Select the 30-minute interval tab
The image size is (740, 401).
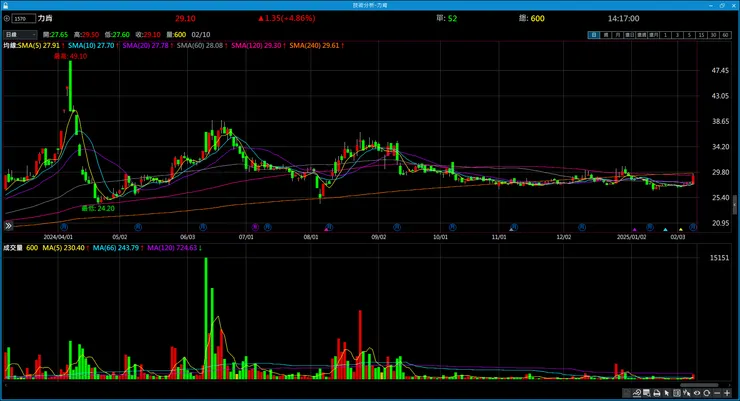714,35
